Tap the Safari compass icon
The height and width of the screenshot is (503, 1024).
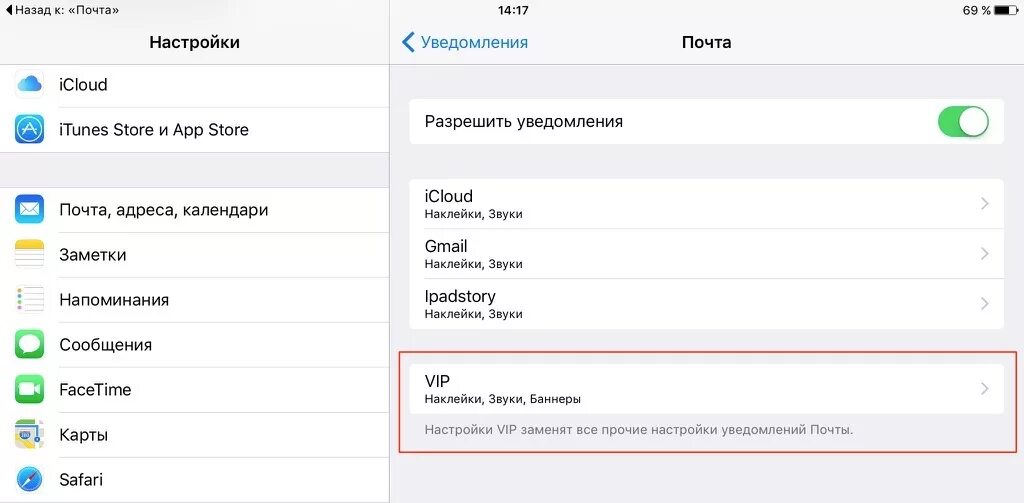(x=29, y=479)
